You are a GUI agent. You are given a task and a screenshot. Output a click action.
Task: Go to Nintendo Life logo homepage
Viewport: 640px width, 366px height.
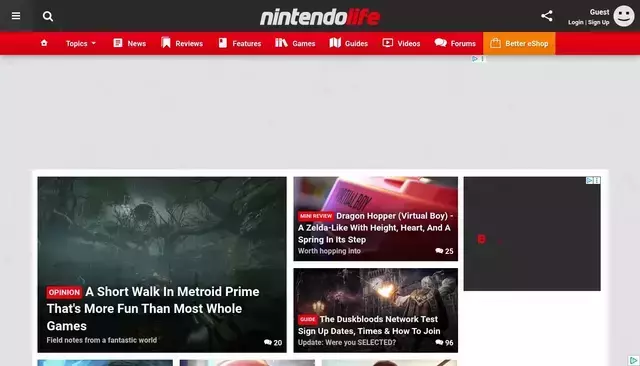coord(320,17)
